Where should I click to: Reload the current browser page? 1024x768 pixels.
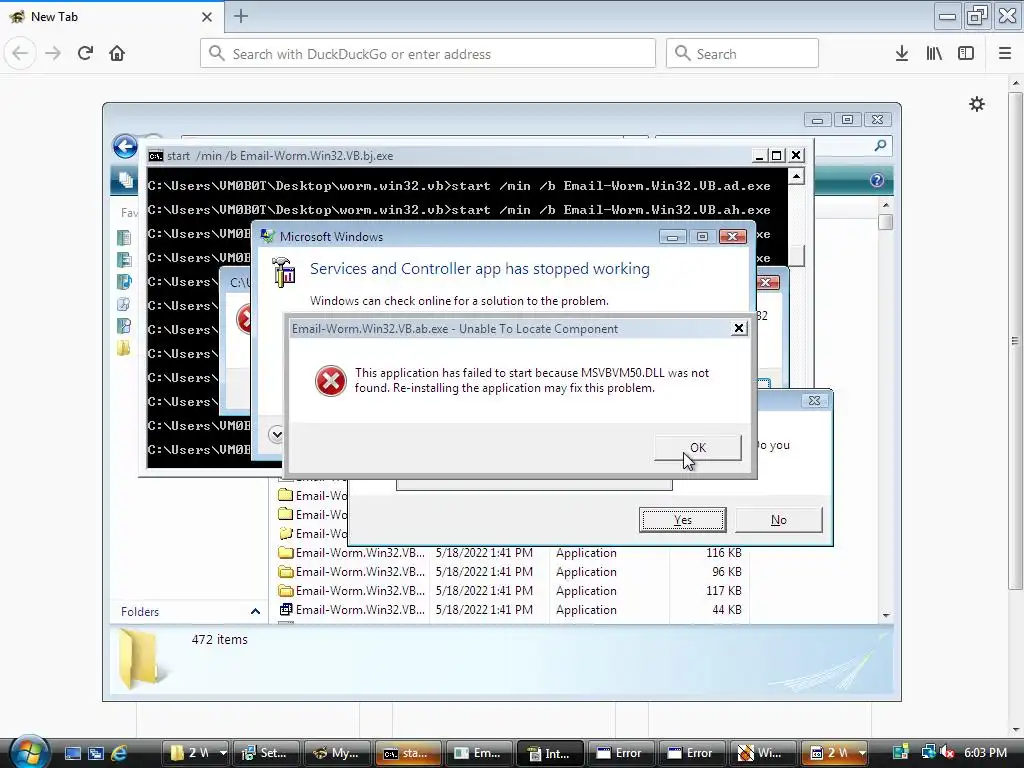point(86,54)
